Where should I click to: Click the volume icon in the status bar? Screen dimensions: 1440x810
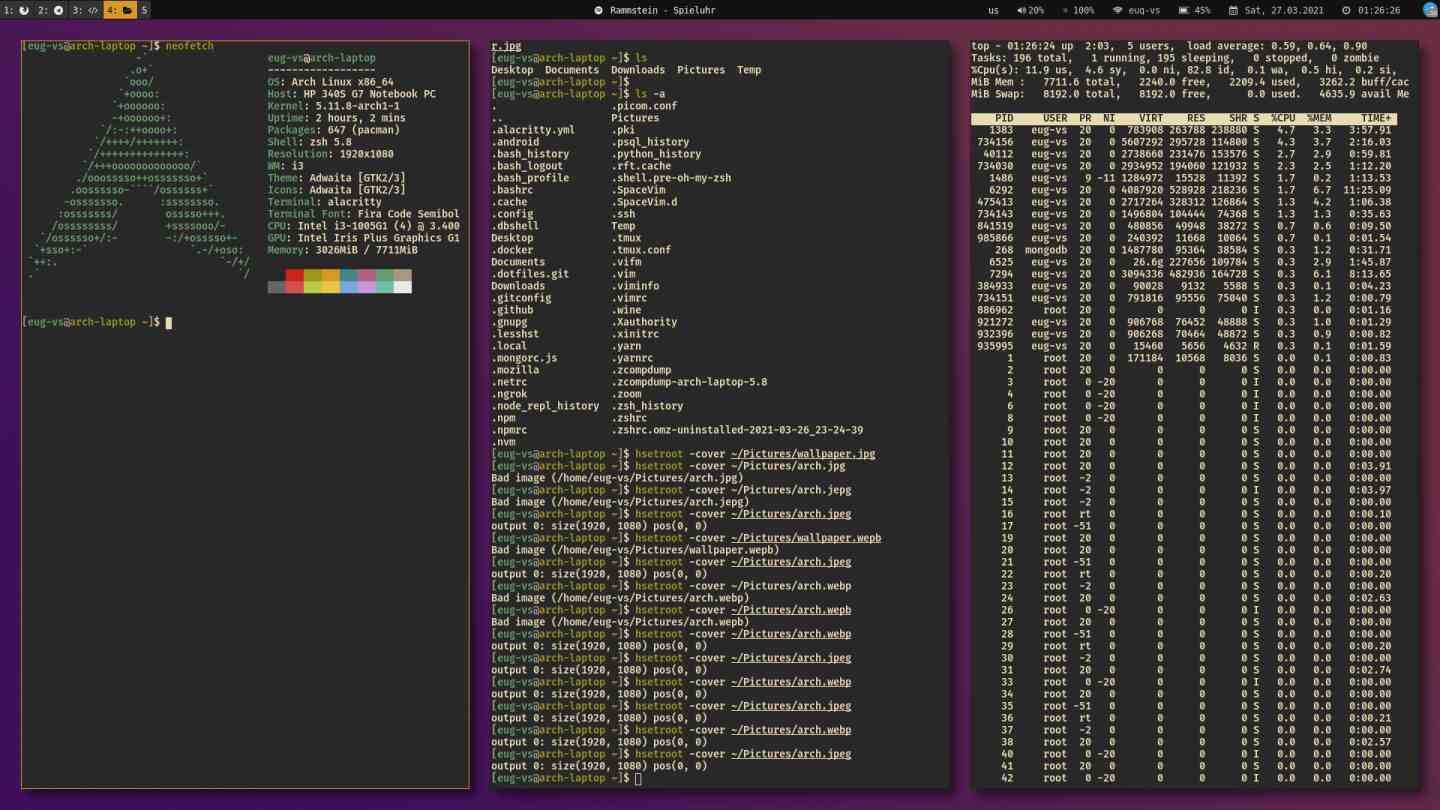click(x=1021, y=9)
